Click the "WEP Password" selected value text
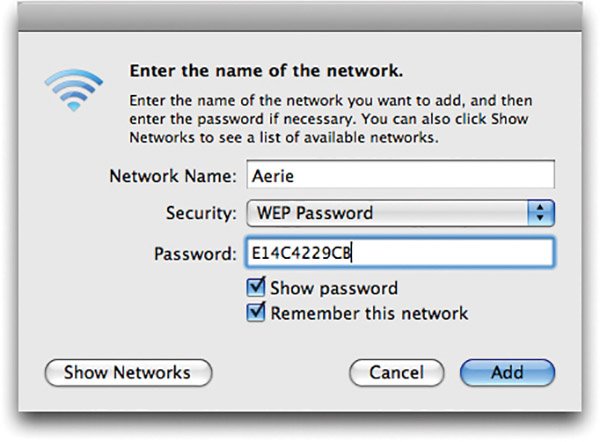Viewport: 600px width, 442px height. point(315,213)
